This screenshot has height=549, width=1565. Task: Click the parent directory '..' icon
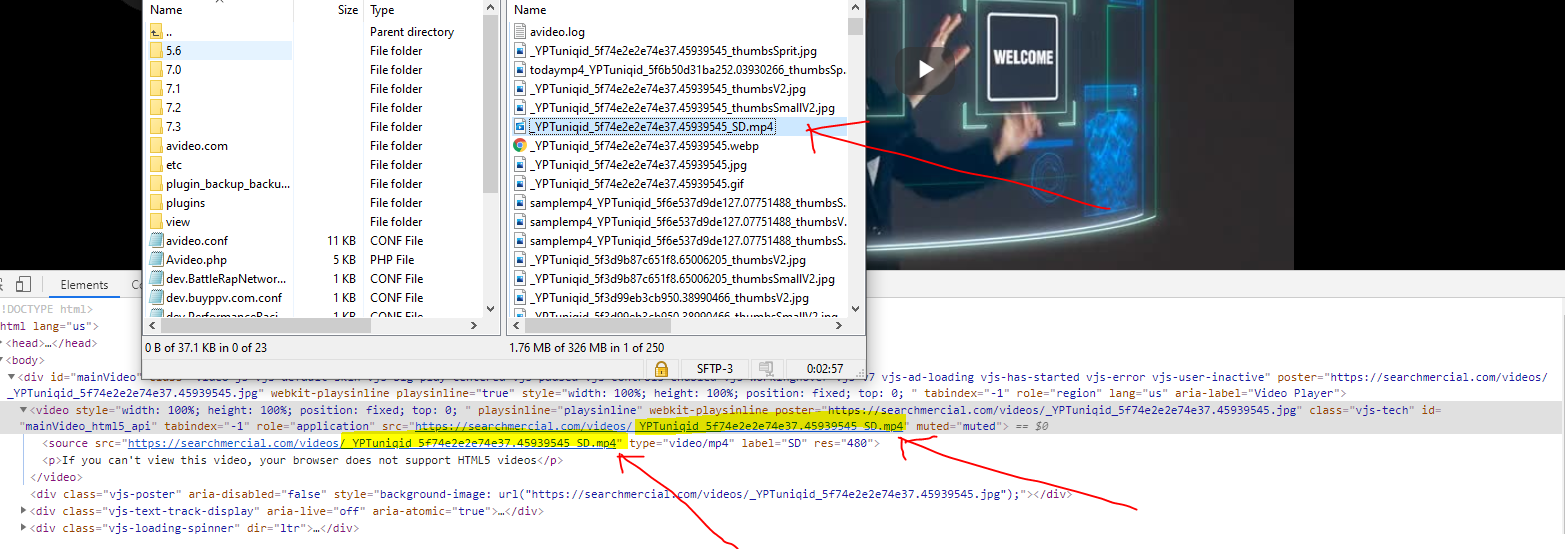click(x=156, y=32)
